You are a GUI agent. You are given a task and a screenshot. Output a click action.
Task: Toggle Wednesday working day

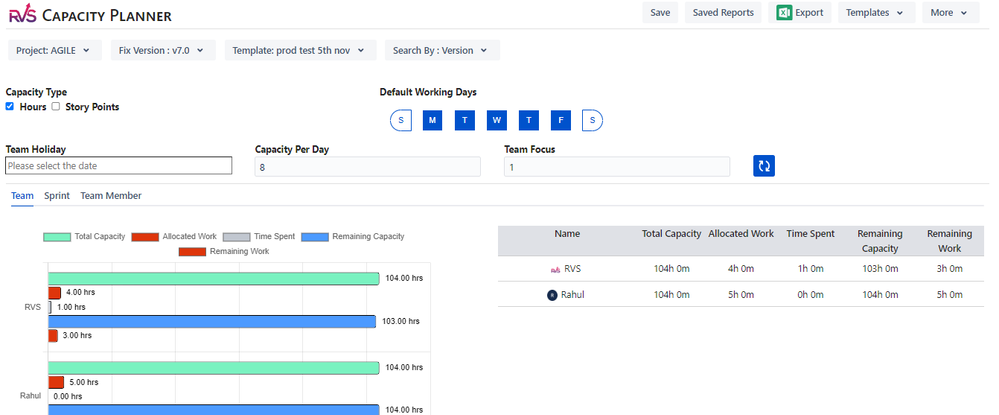(496, 120)
